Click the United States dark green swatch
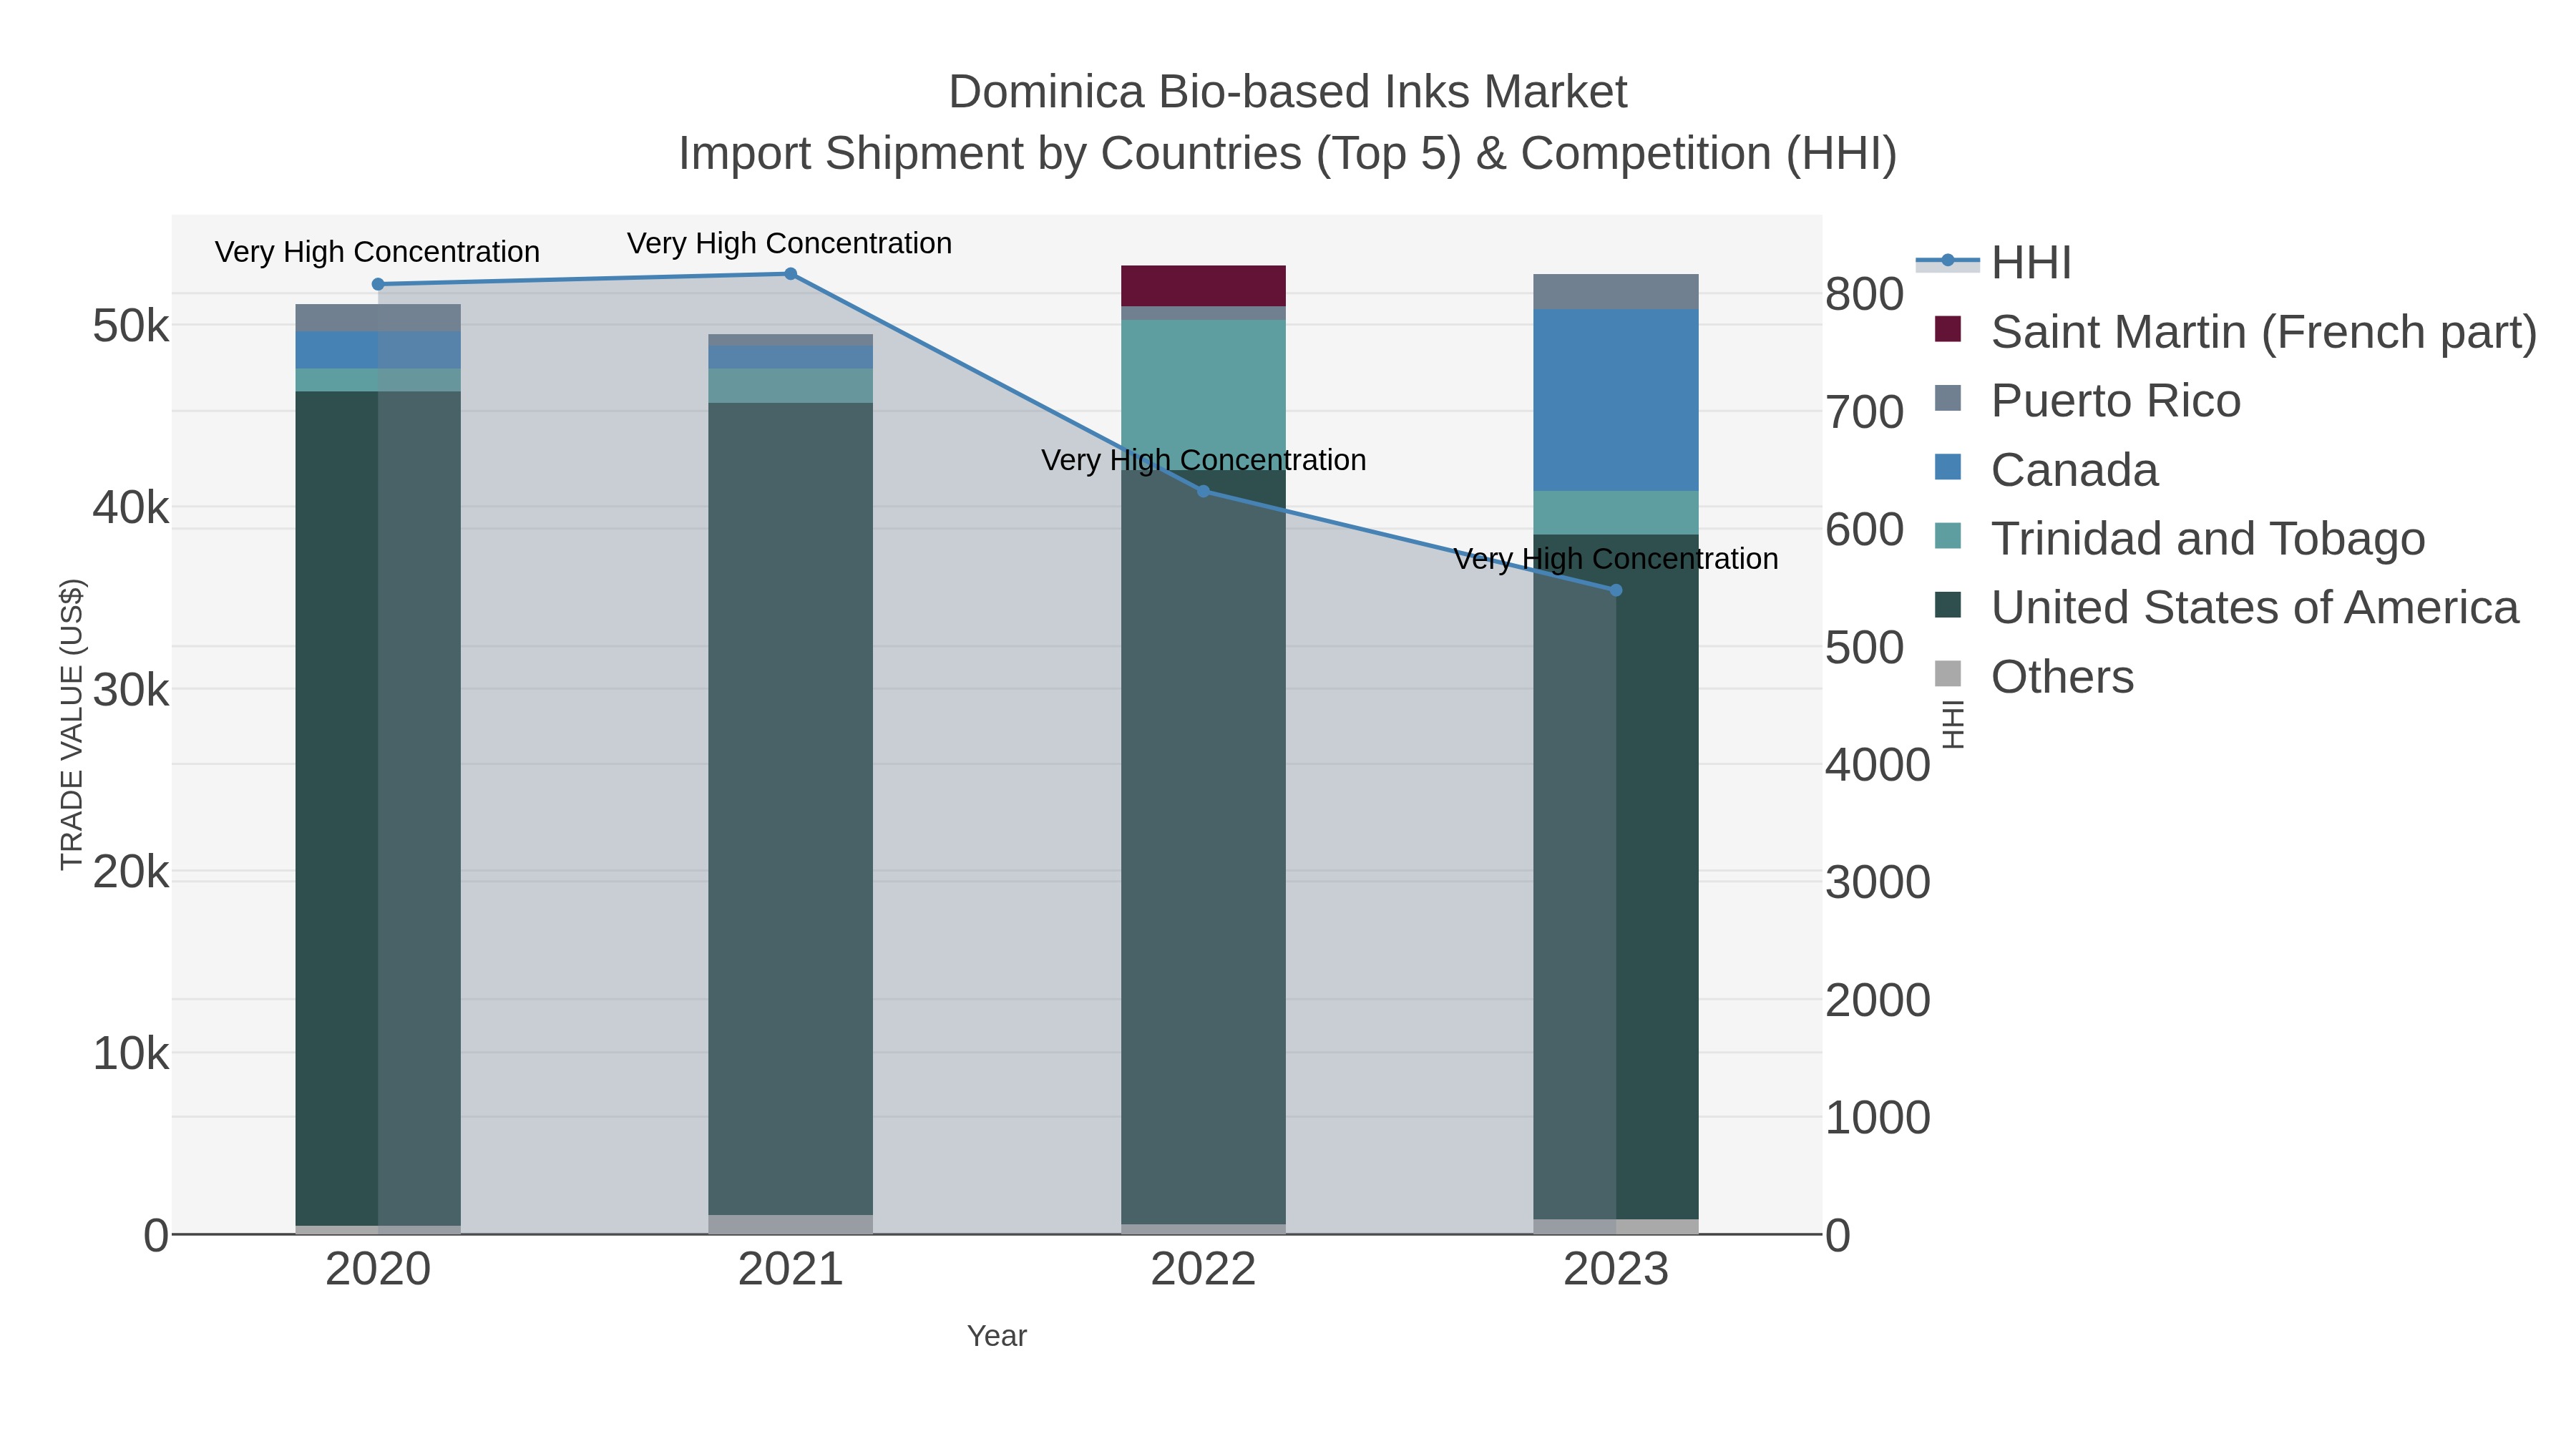Image resolution: width=2576 pixels, height=1449 pixels. 1948,605
